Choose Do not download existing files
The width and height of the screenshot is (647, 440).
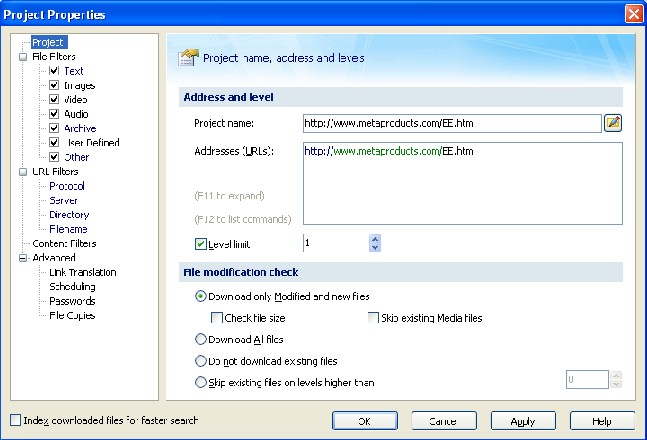[x=201, y=360]
